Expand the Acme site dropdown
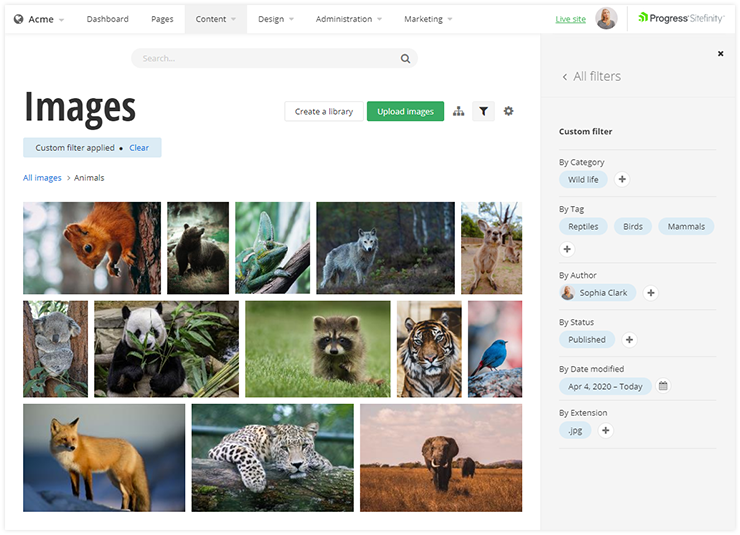 40,19
